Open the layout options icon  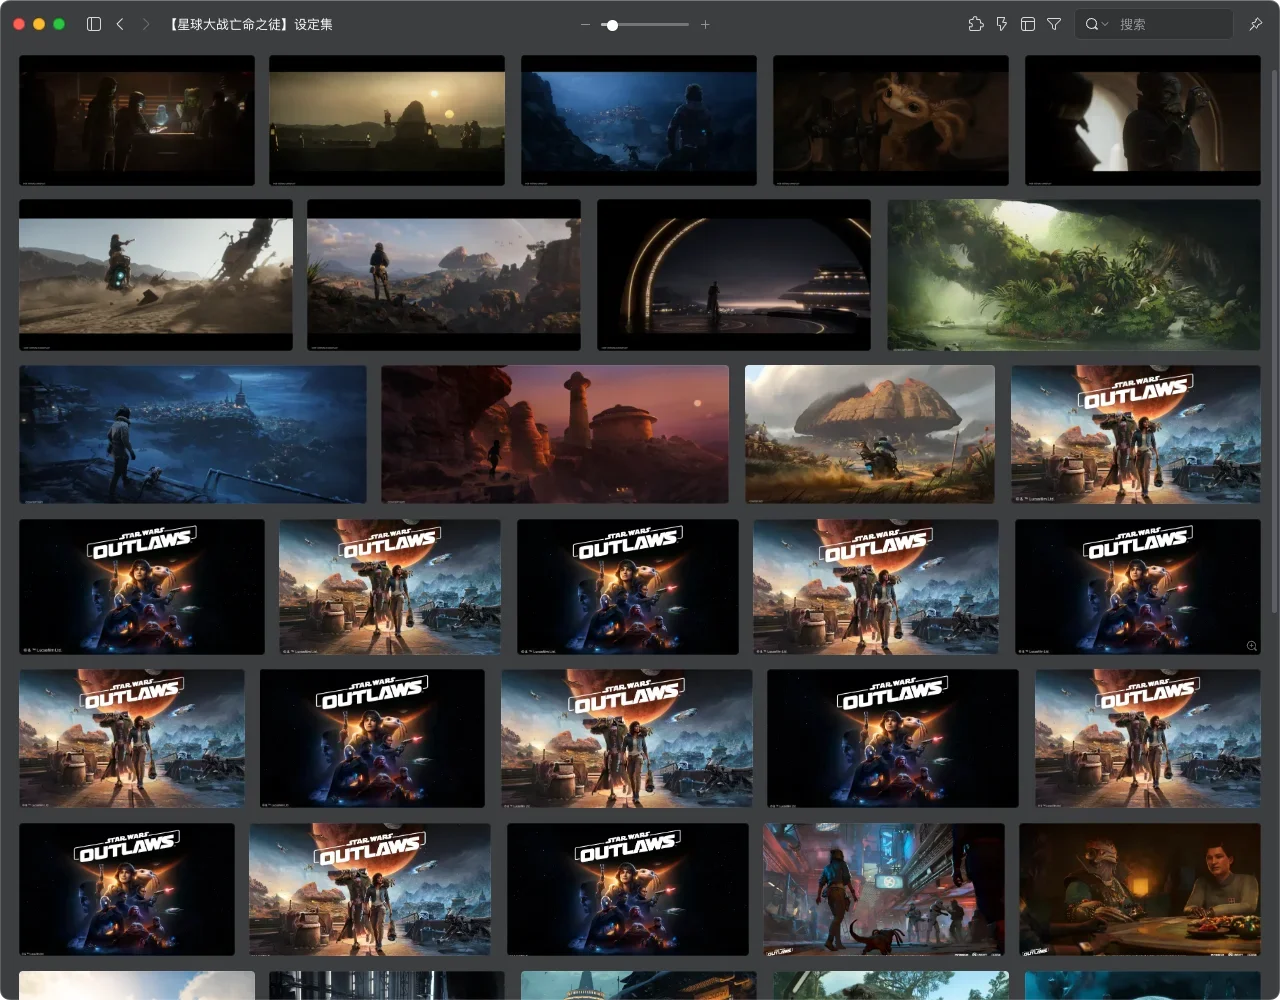[1028, 24]
